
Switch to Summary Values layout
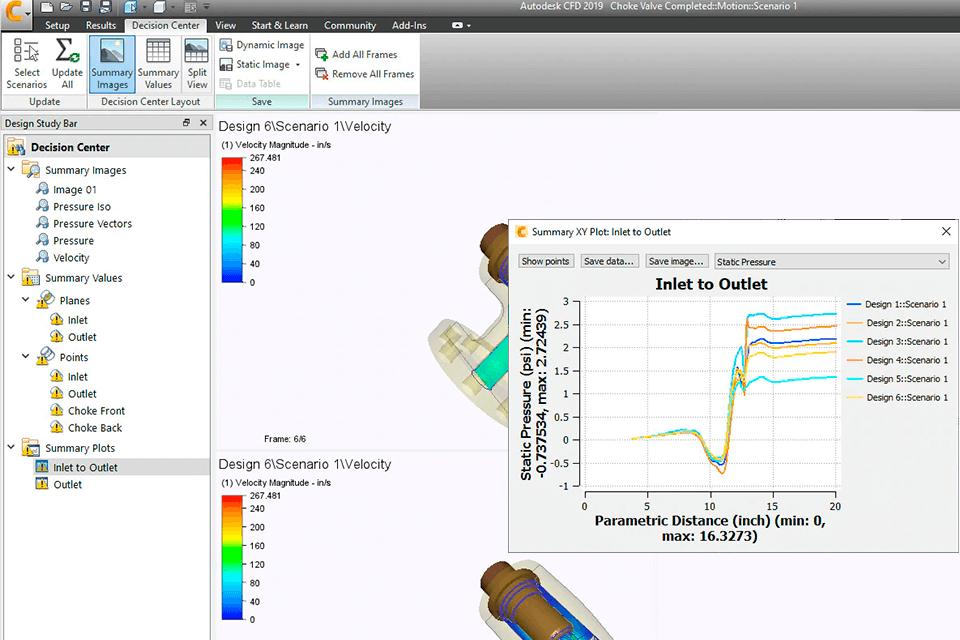point(158,64)
